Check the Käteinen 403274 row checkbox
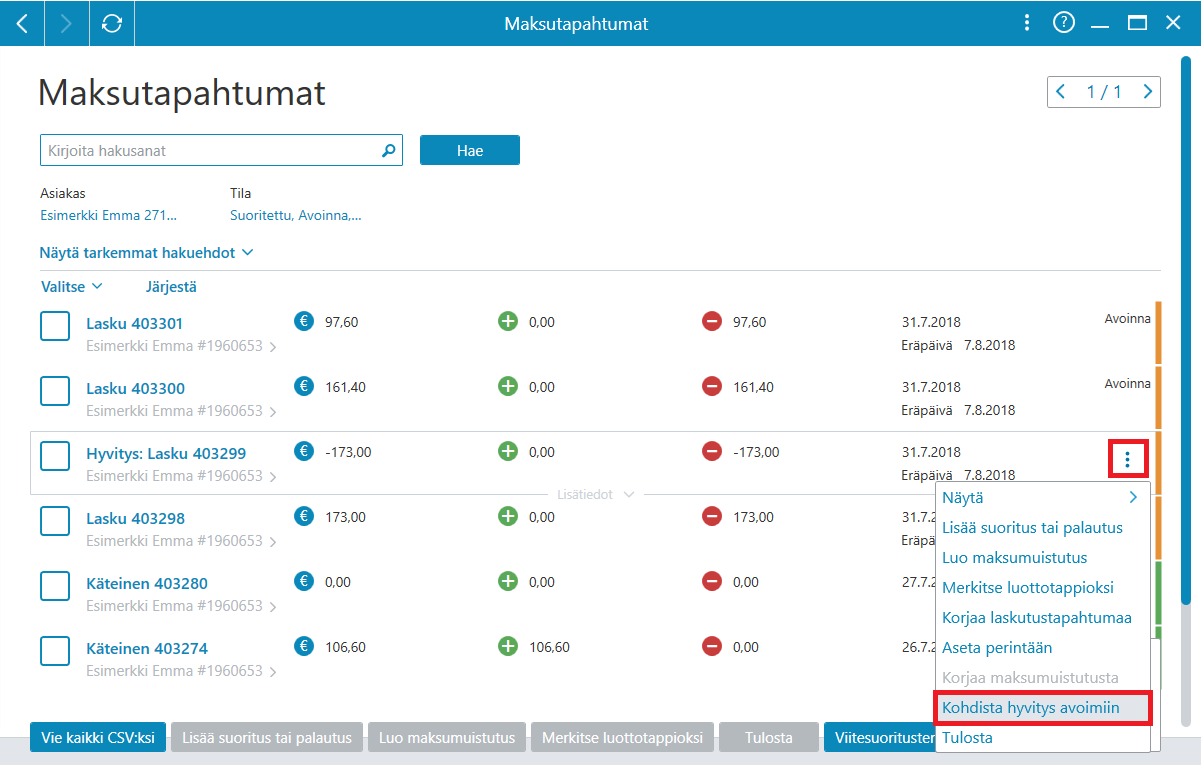 [x=55, y=651]
